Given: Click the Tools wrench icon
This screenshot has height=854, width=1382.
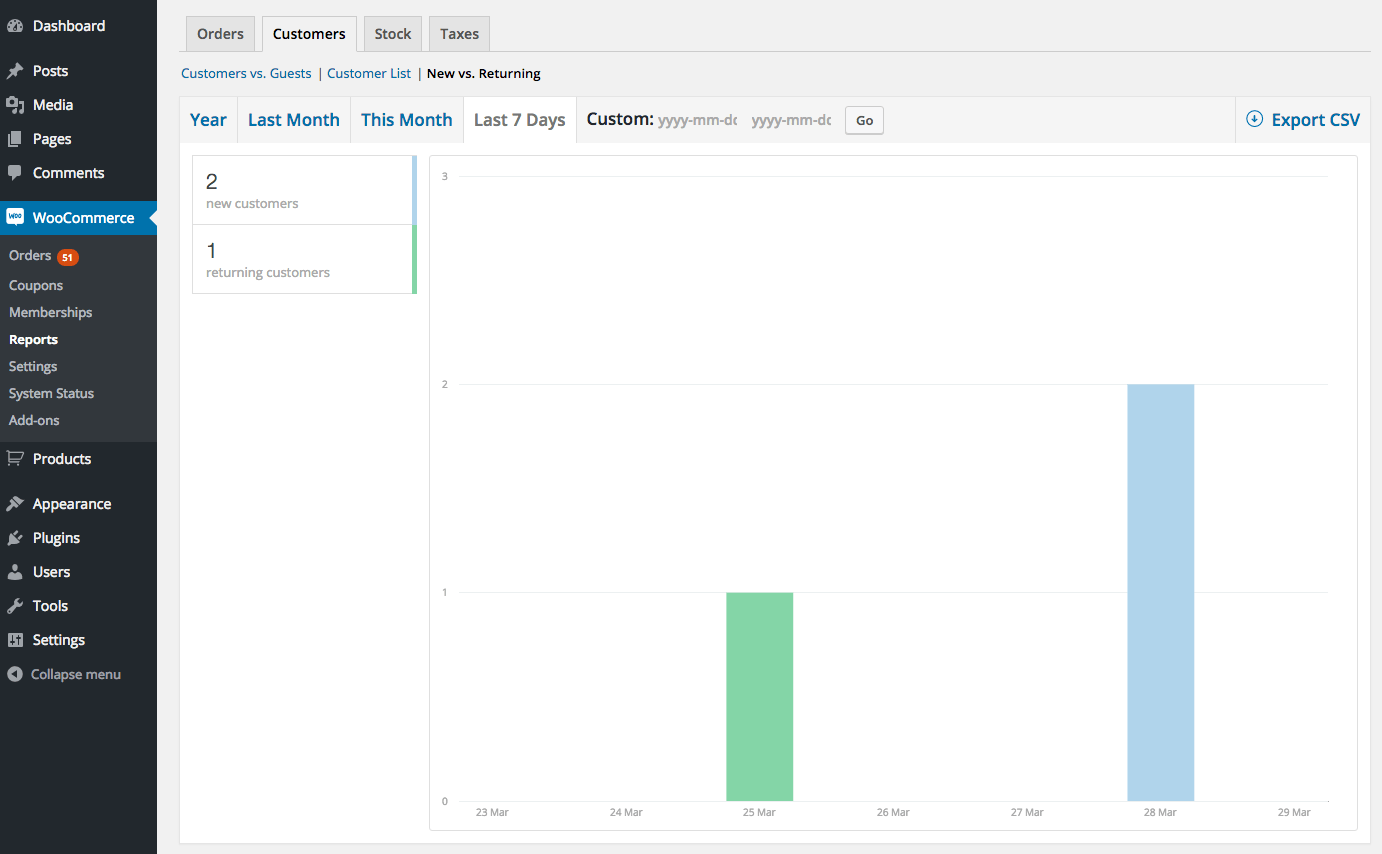Looking at the screenshot, I should pyautogui.click(x=15, y=606).
